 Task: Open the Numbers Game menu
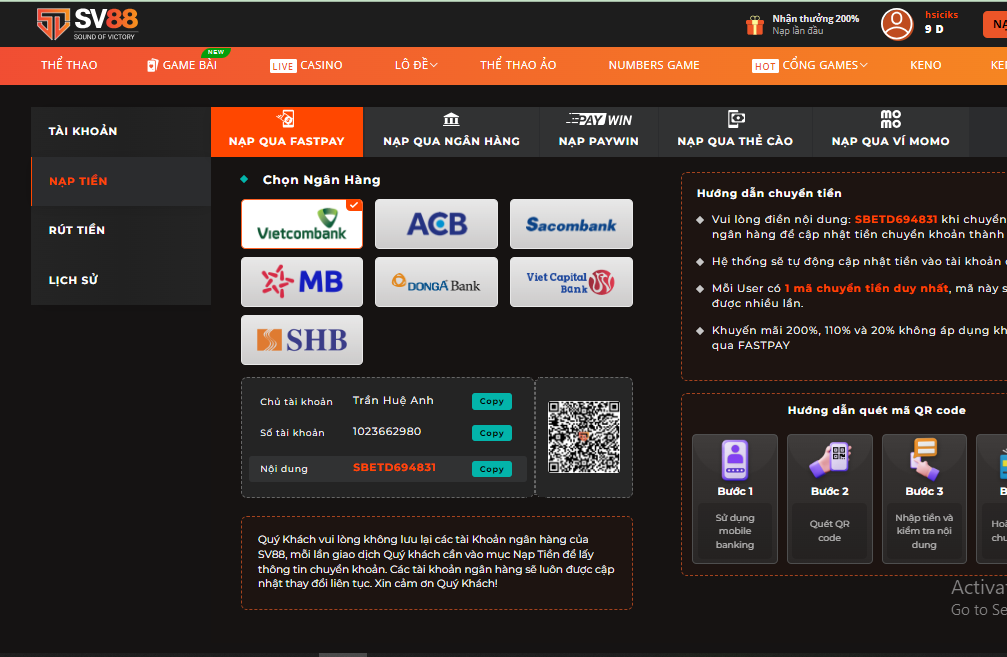click(x=654, y=65)
